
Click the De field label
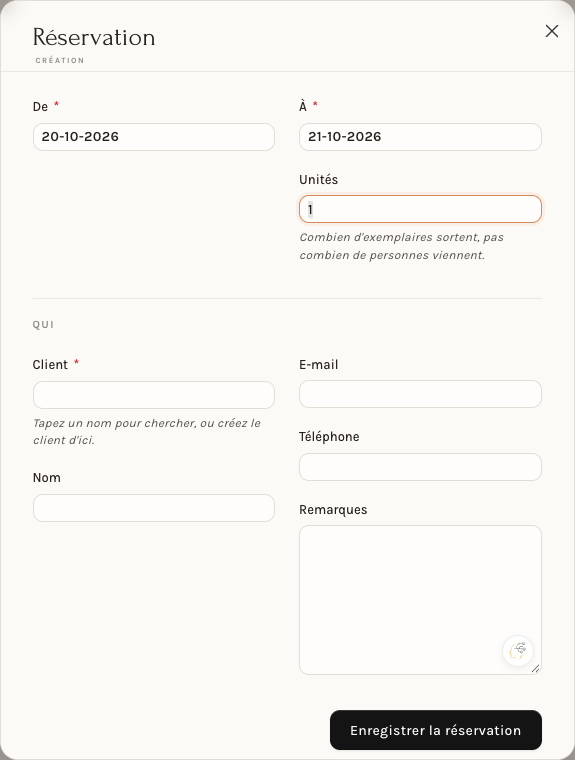click(40, 107)
